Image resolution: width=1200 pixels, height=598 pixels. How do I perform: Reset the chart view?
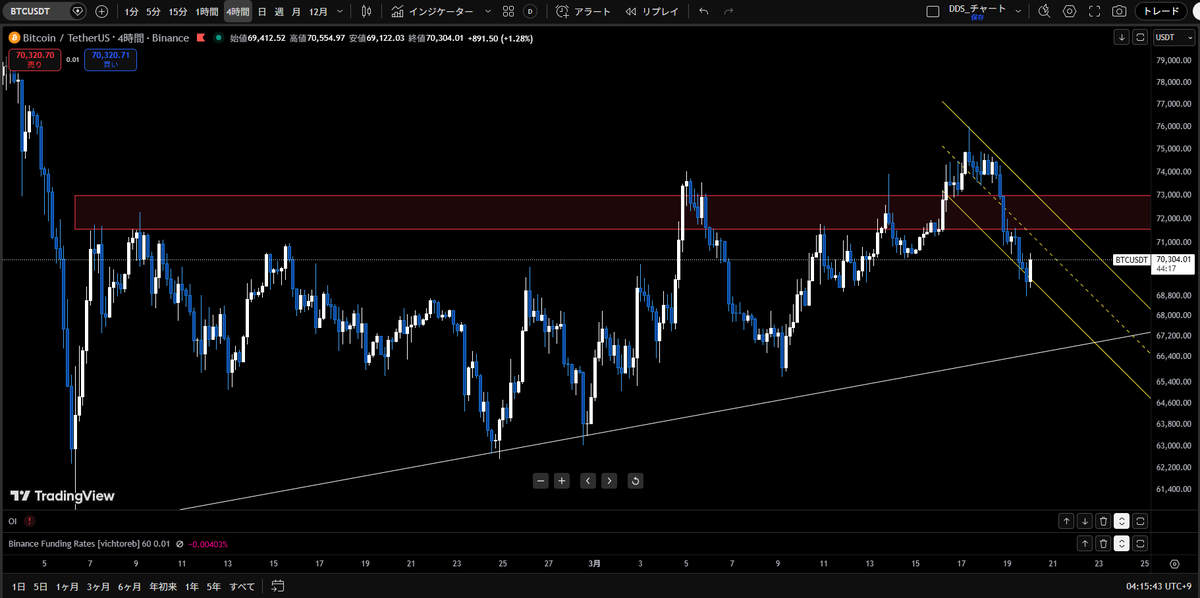(x=635, y=481)
